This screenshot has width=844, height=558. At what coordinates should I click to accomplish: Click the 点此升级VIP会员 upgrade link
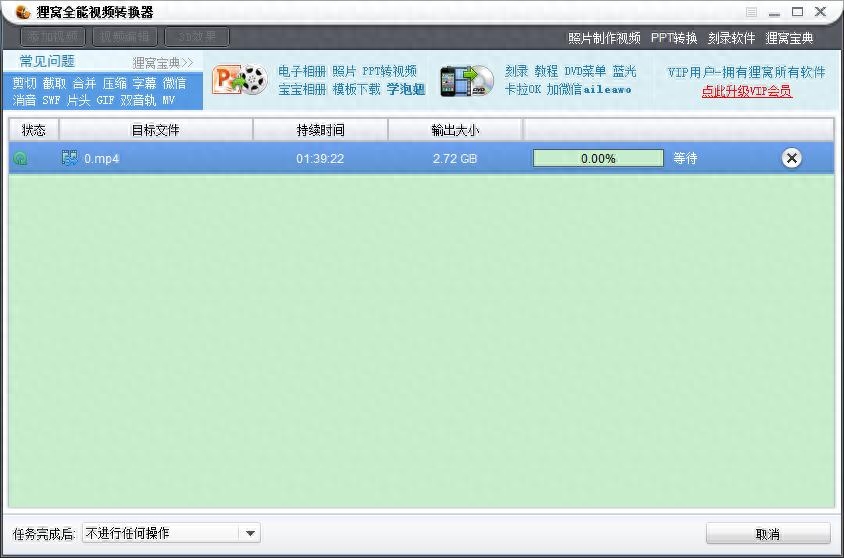[747, 91]
